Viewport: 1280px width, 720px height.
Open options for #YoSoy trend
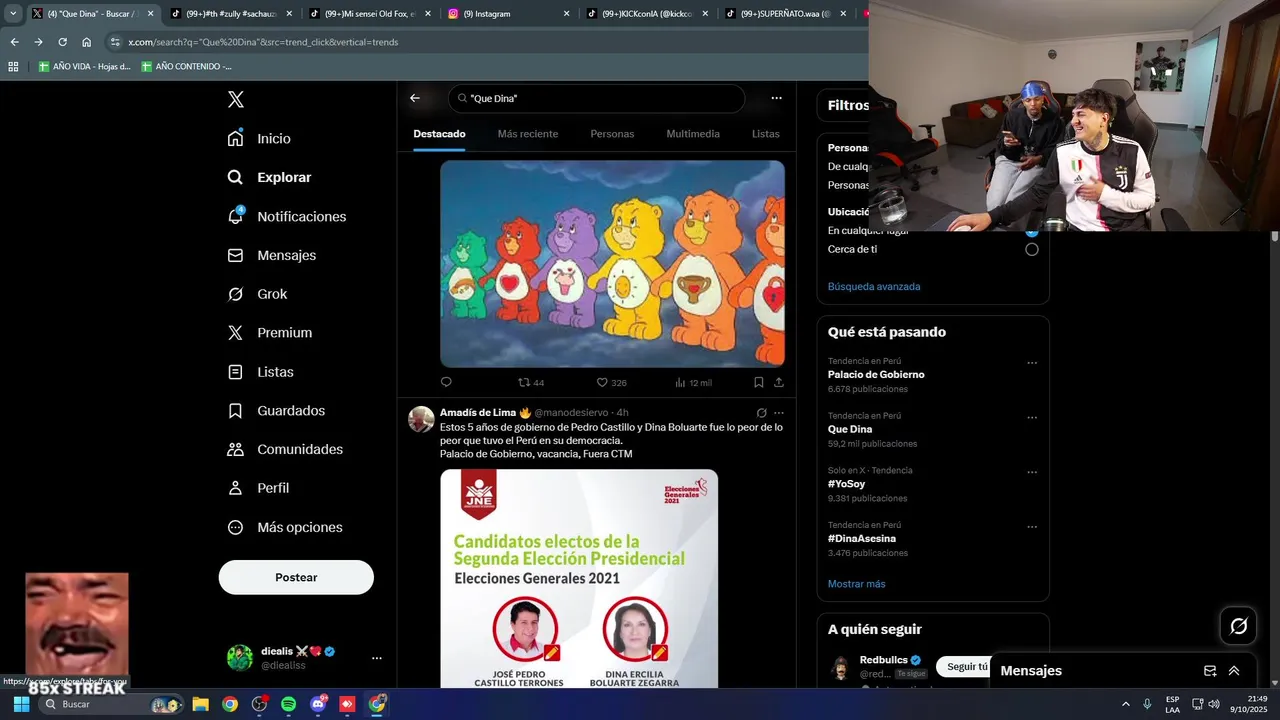pyautogui.click(x=1032, y=472)
